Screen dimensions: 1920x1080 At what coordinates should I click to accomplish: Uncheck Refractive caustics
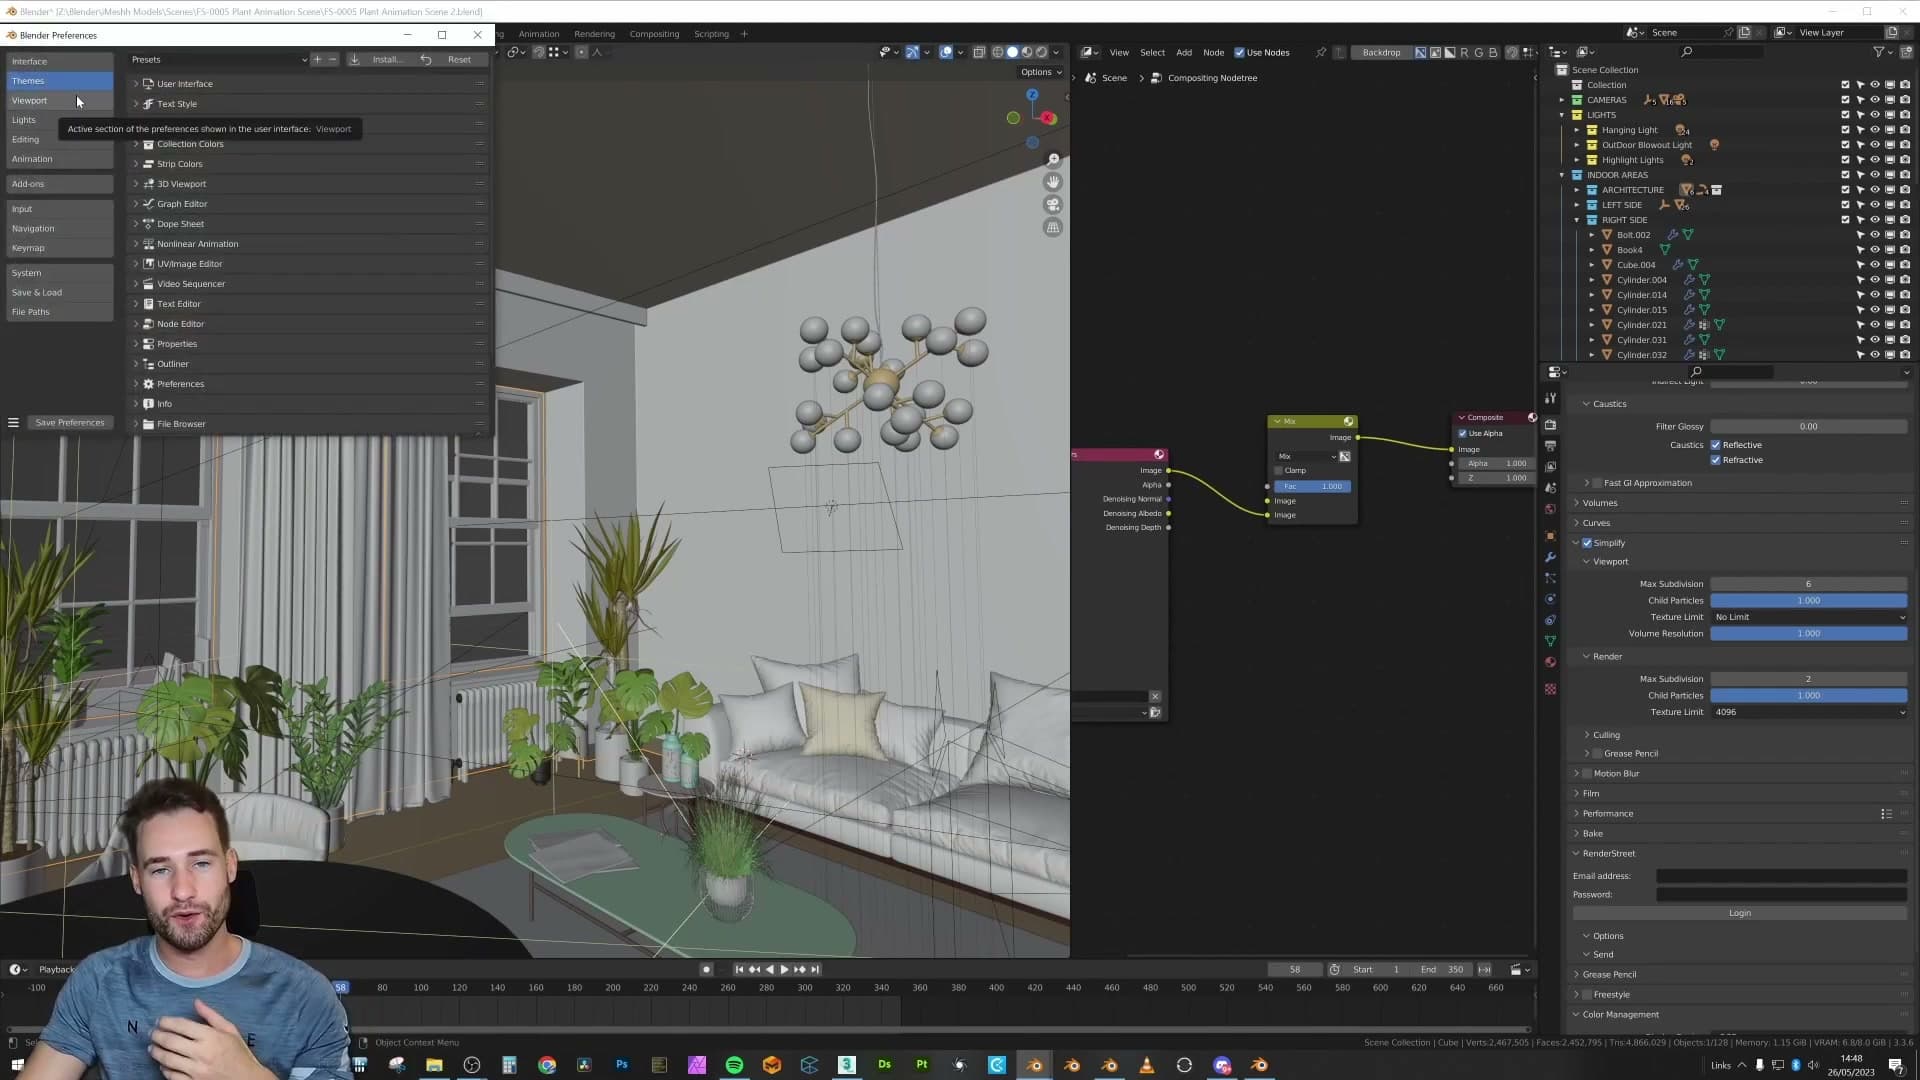1716,460
